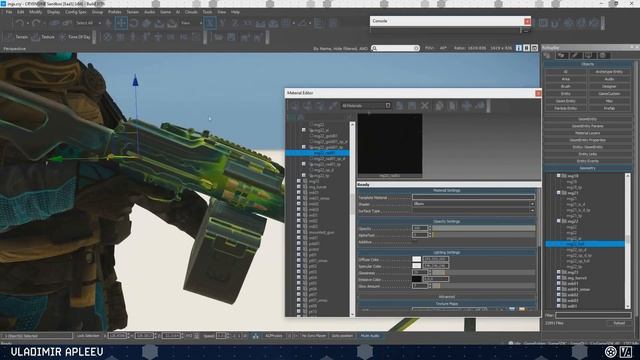
Task: Open the Prefabs menu
Action: [x=115, y=12]
